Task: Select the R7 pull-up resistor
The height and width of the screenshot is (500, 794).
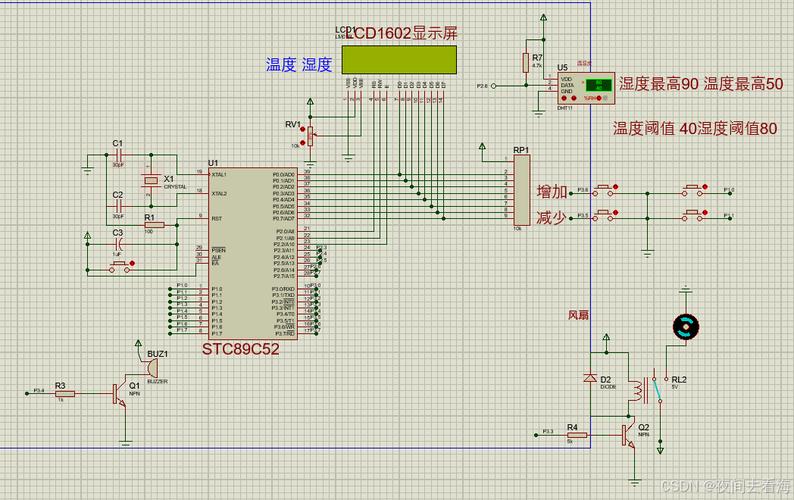Action: click(526, 62)
